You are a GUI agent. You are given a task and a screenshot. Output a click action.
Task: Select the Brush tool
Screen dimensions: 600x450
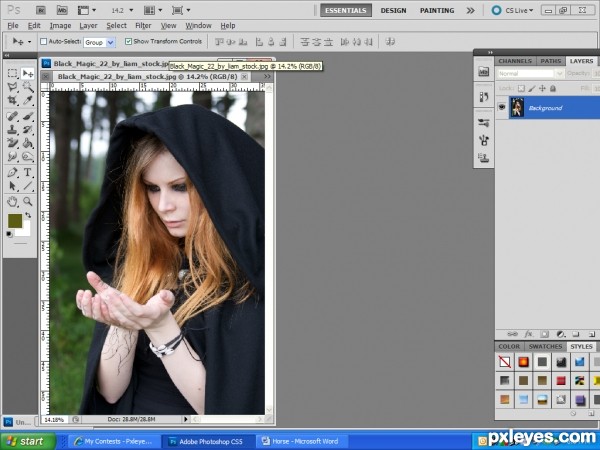tap(28, 116)
